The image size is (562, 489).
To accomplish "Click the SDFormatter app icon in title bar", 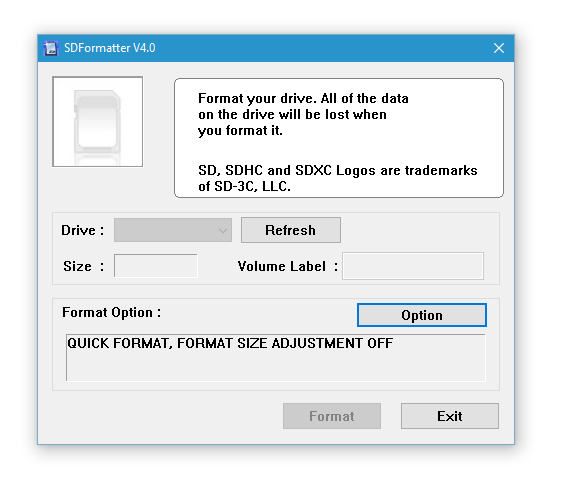I will pos(51,48).
